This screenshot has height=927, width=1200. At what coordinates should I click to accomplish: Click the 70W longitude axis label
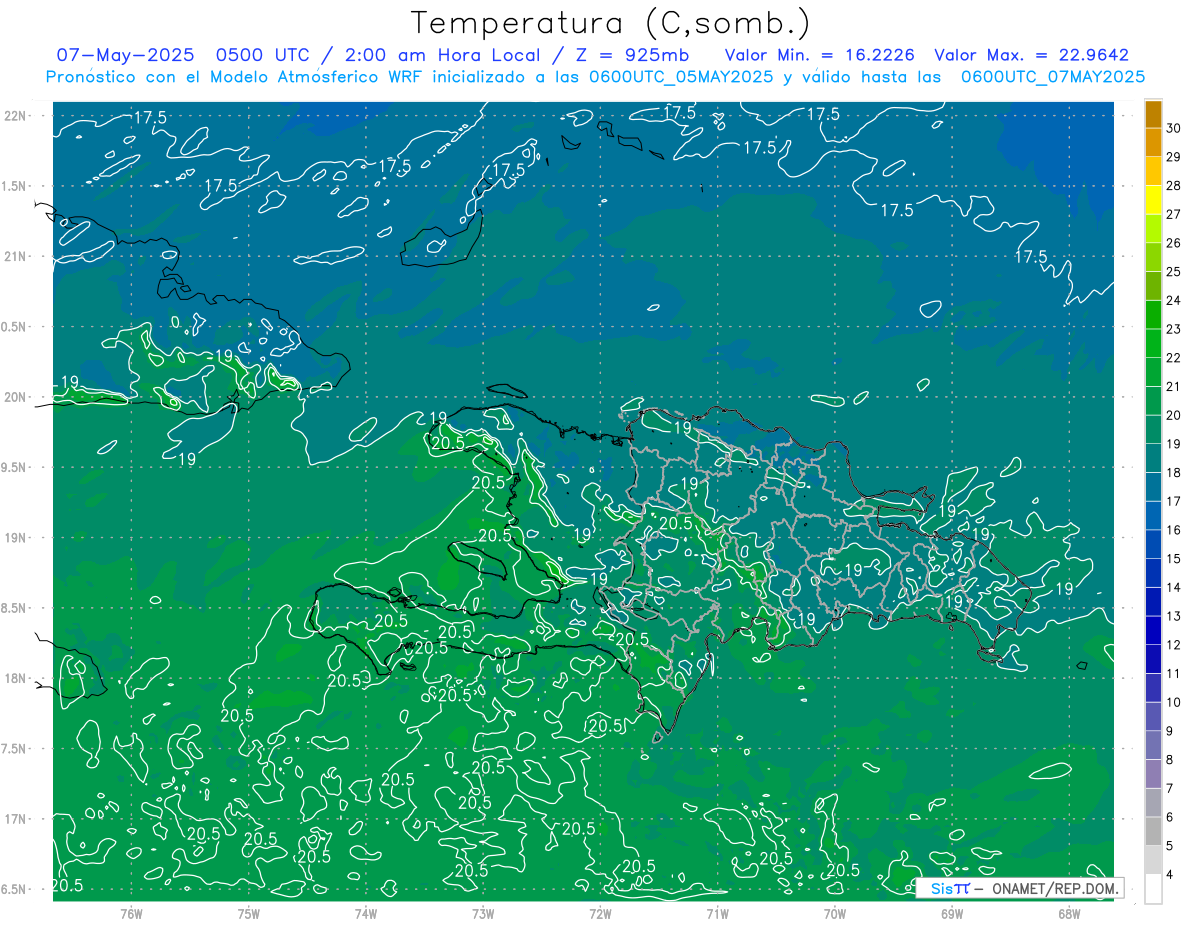click(834, 913)
